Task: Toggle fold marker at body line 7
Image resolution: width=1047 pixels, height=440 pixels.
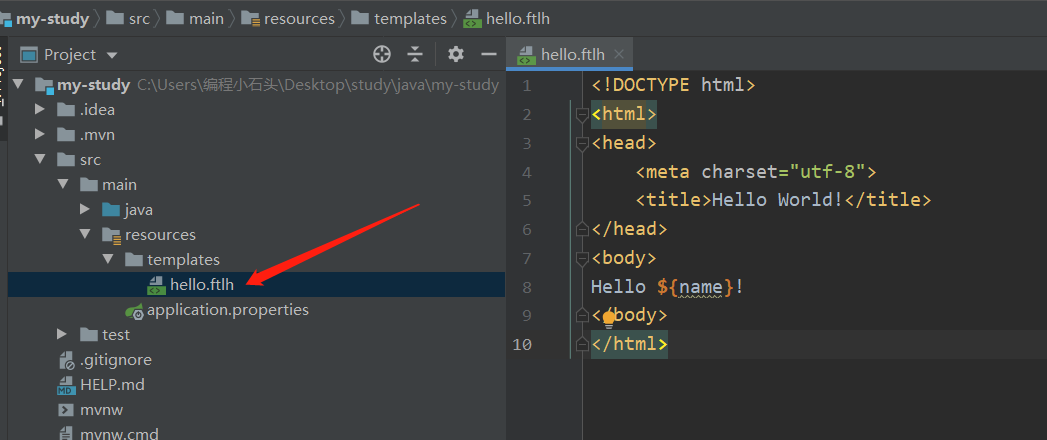Action: 582,258
